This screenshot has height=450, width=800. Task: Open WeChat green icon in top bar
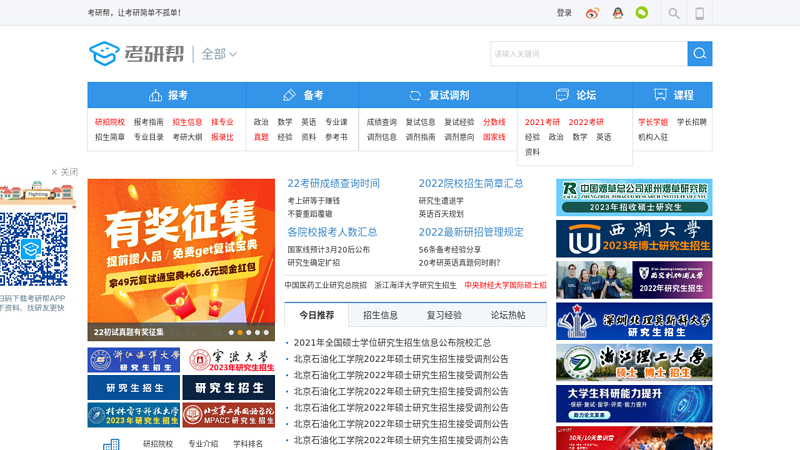[x=642, y=13]
